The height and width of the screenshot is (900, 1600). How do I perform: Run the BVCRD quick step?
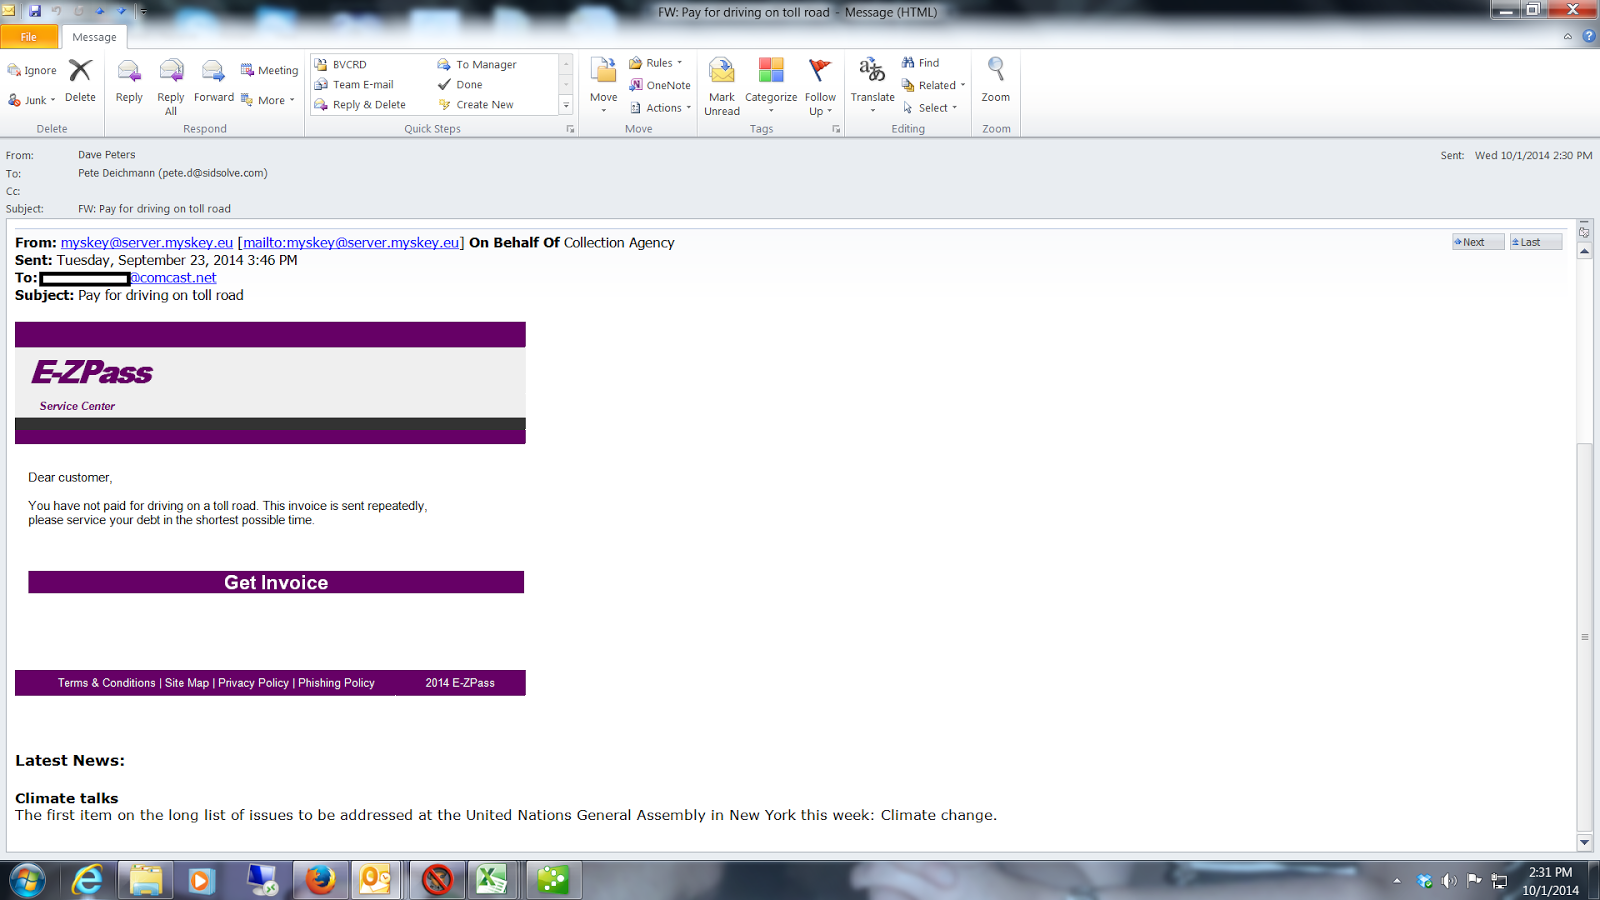pos(341,64)
